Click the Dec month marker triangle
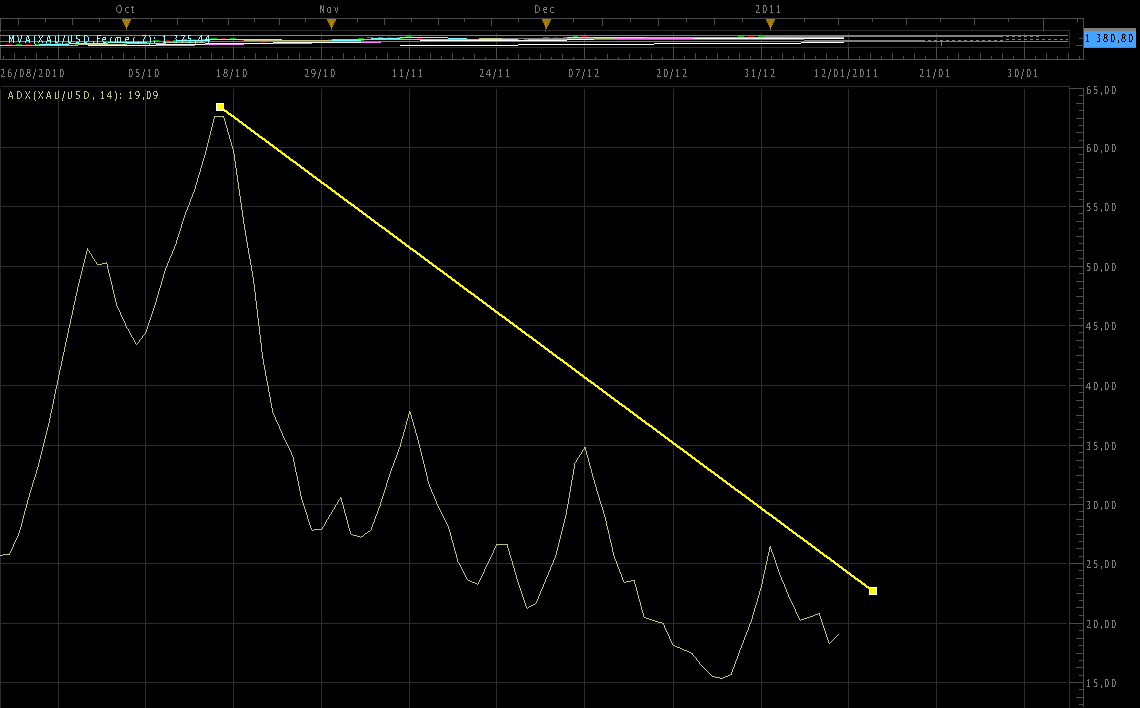Image resolution: width=1140 pixels, height=708 pixels. (546, 23)
